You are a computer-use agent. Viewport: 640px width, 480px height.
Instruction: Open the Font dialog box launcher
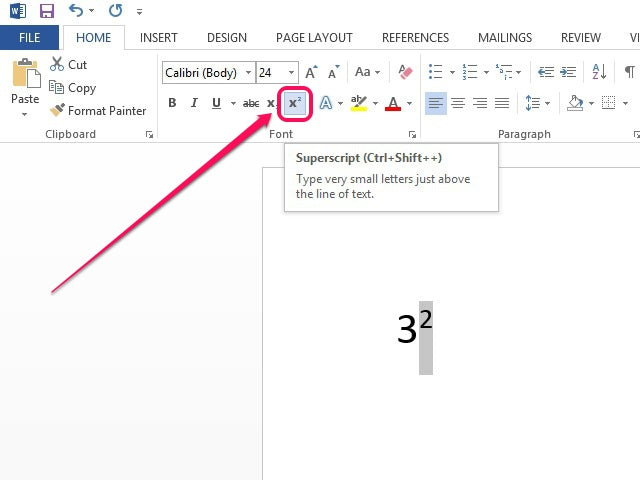coord(412,134)
